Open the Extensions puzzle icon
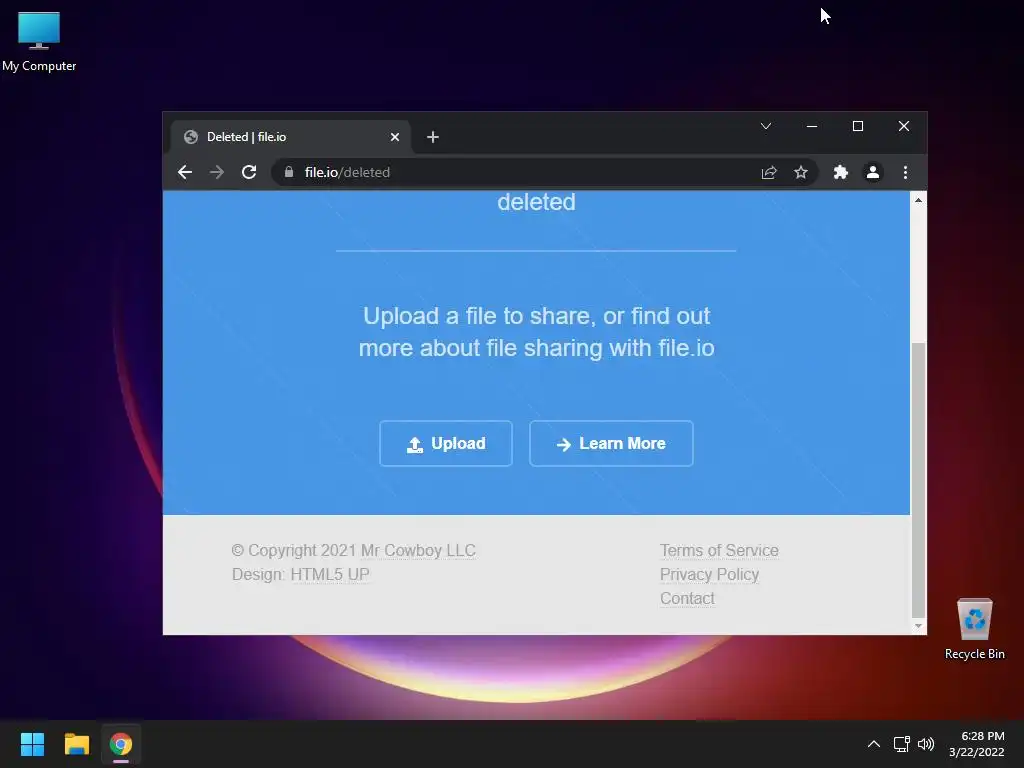 pyautogui.click(x=840, y=172)
